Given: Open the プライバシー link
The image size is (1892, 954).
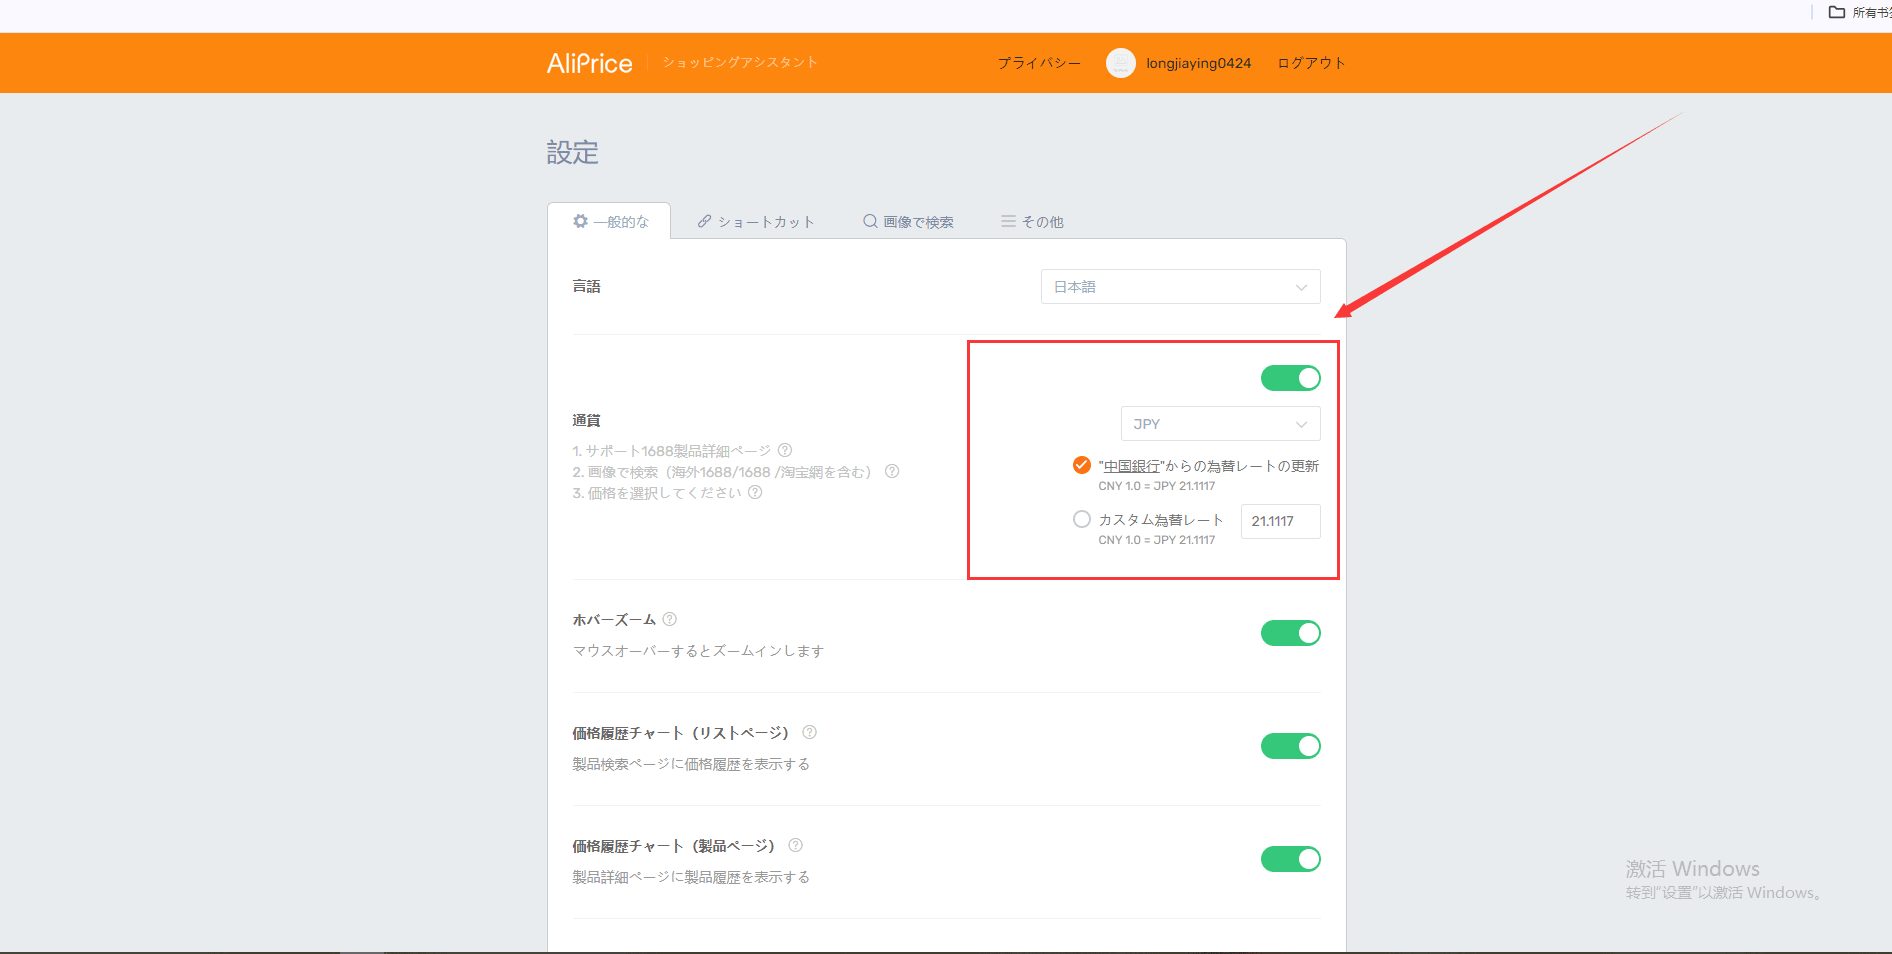Looking at the screenshot, I should click(x=1039, y=63).
